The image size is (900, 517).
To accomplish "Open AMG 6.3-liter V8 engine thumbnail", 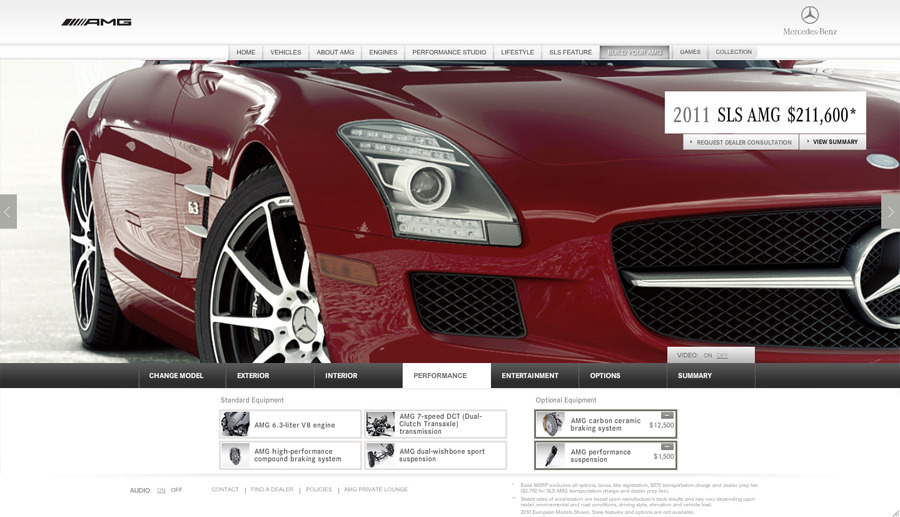I will pos(235,425).
